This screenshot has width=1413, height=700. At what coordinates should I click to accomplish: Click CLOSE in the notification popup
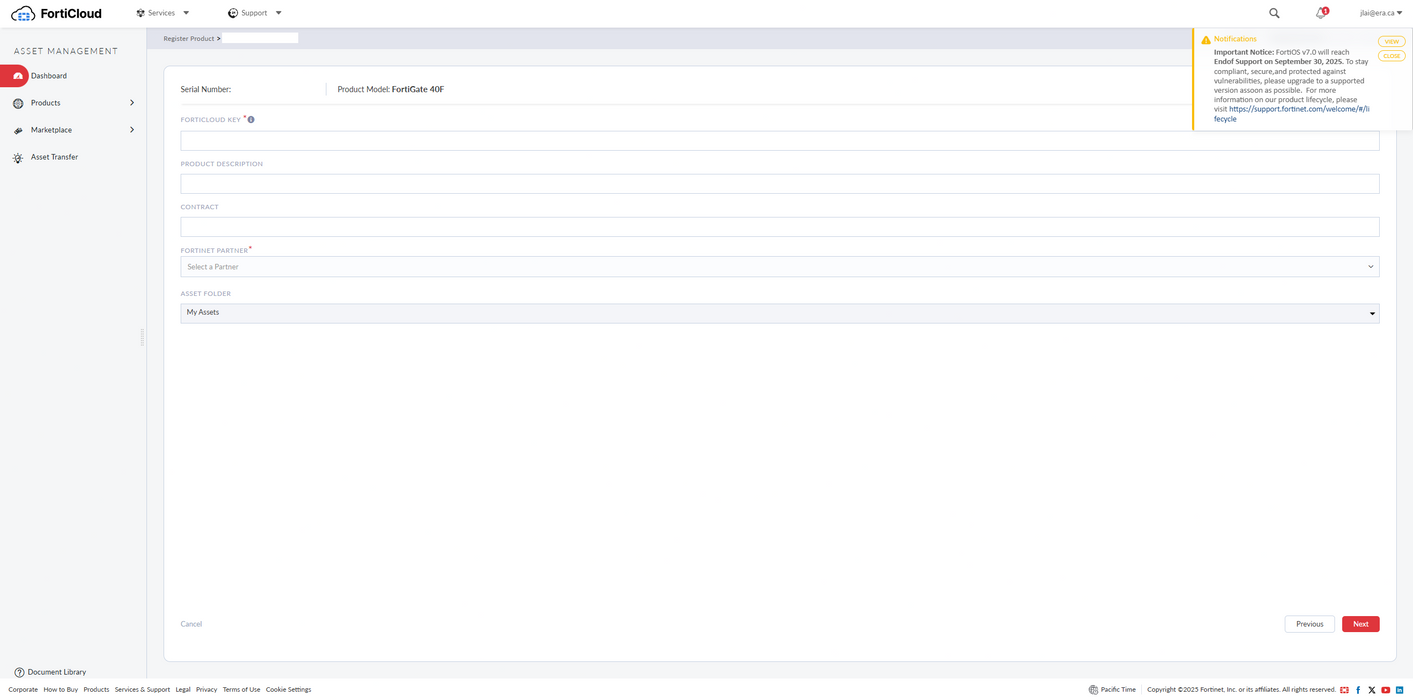(1392, 56)
